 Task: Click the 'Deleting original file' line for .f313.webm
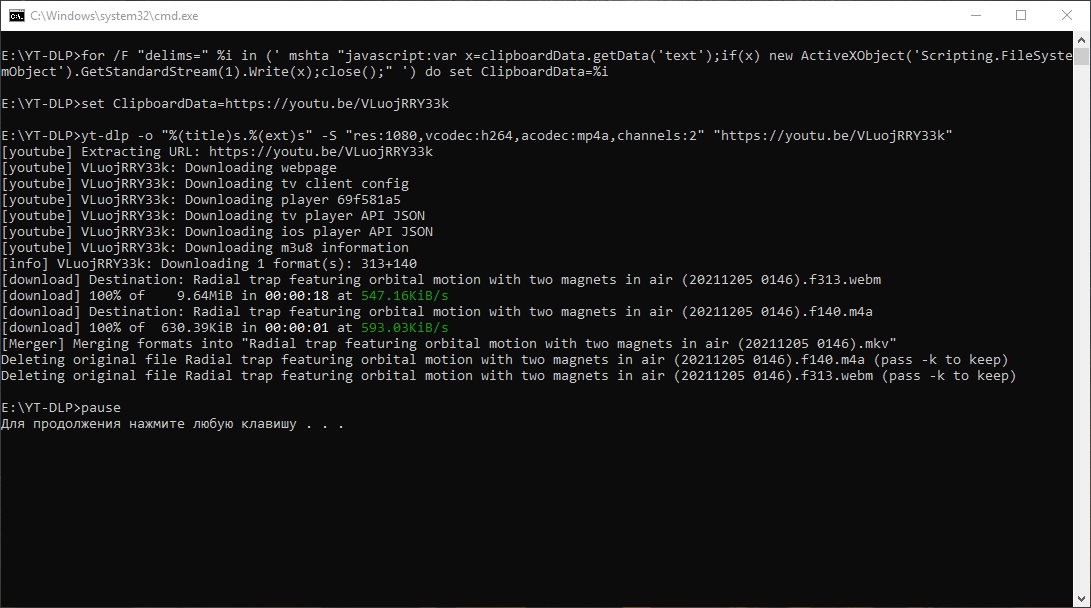[x=509, y=376]
